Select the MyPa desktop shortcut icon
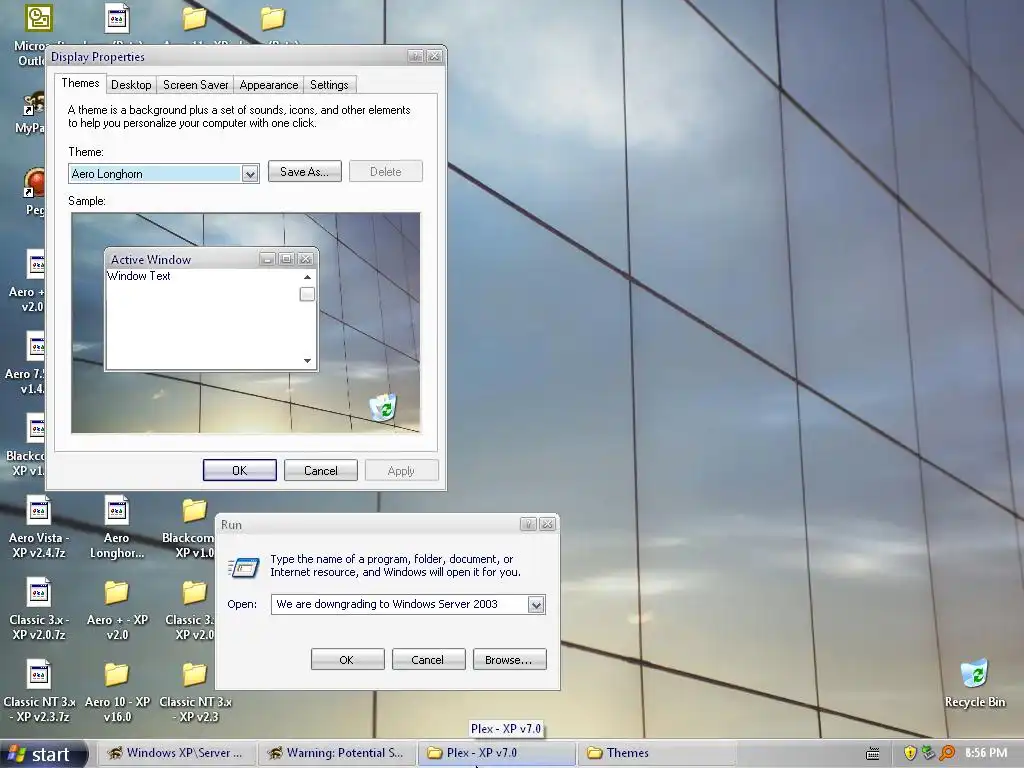The width and height of the screenshot is (1024, 768). coord(35,104)
